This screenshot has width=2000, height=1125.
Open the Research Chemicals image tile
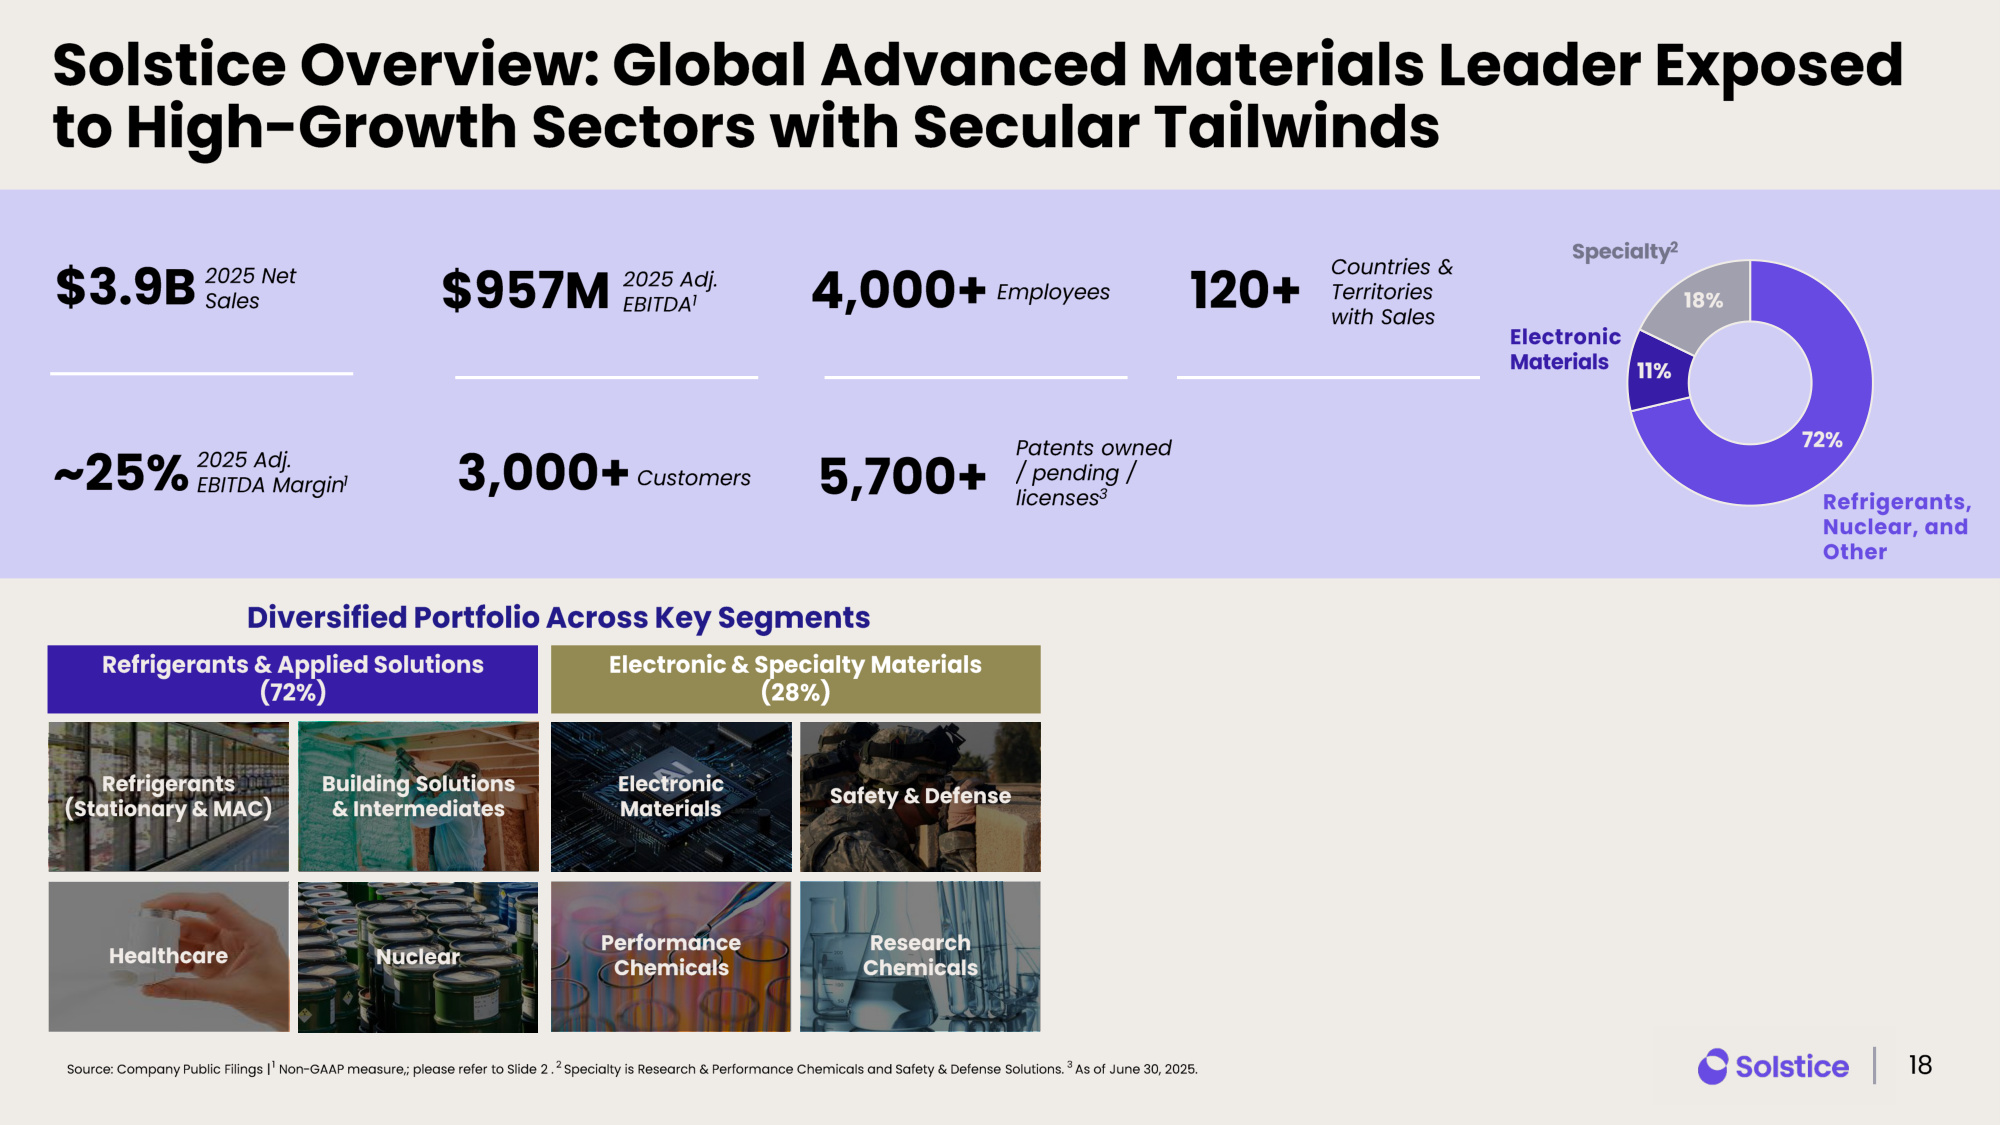pos(920,956)
